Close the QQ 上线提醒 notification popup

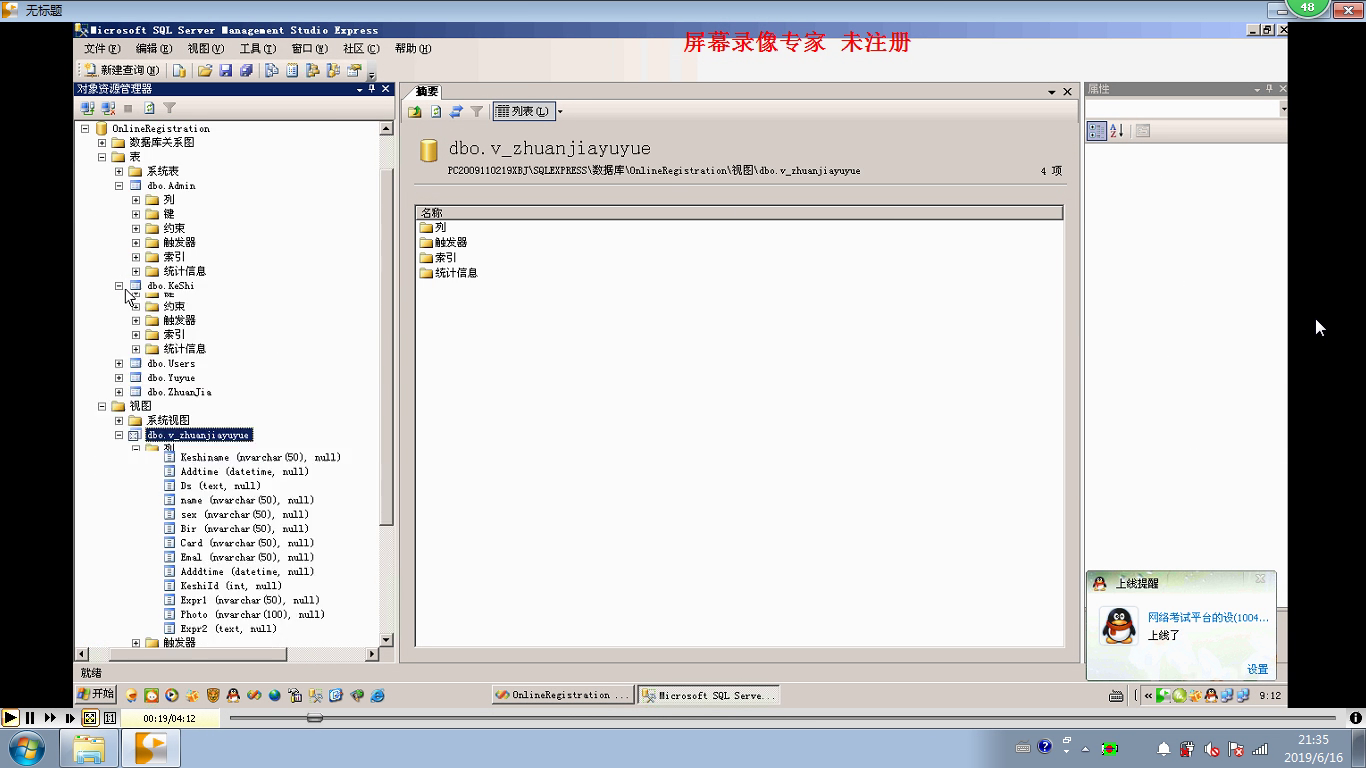1260,579
